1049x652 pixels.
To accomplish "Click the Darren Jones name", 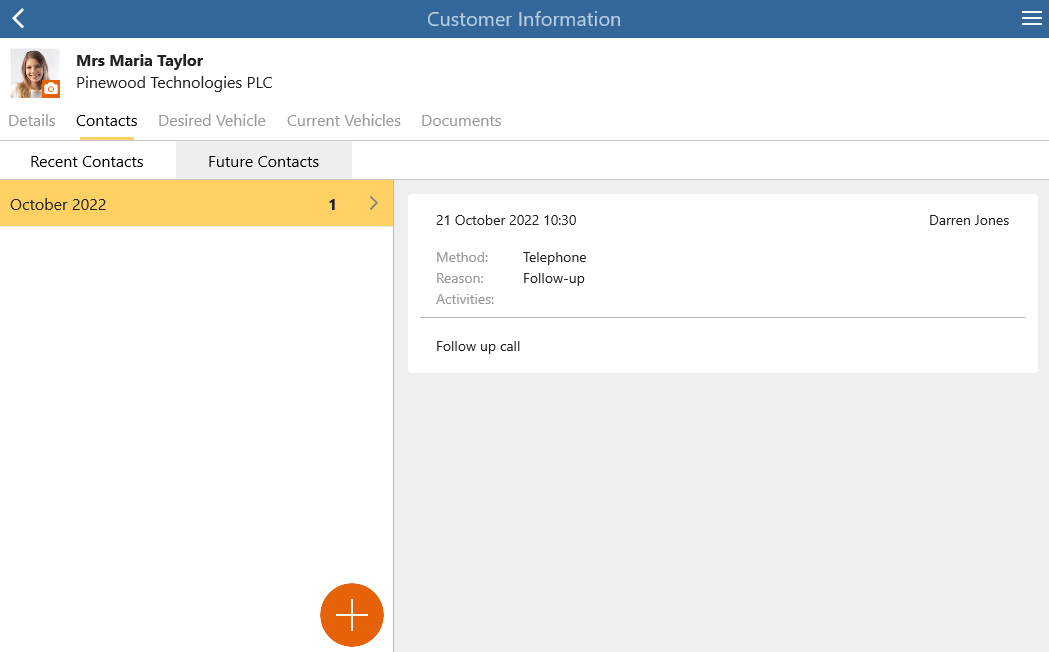I will point(969,220).
